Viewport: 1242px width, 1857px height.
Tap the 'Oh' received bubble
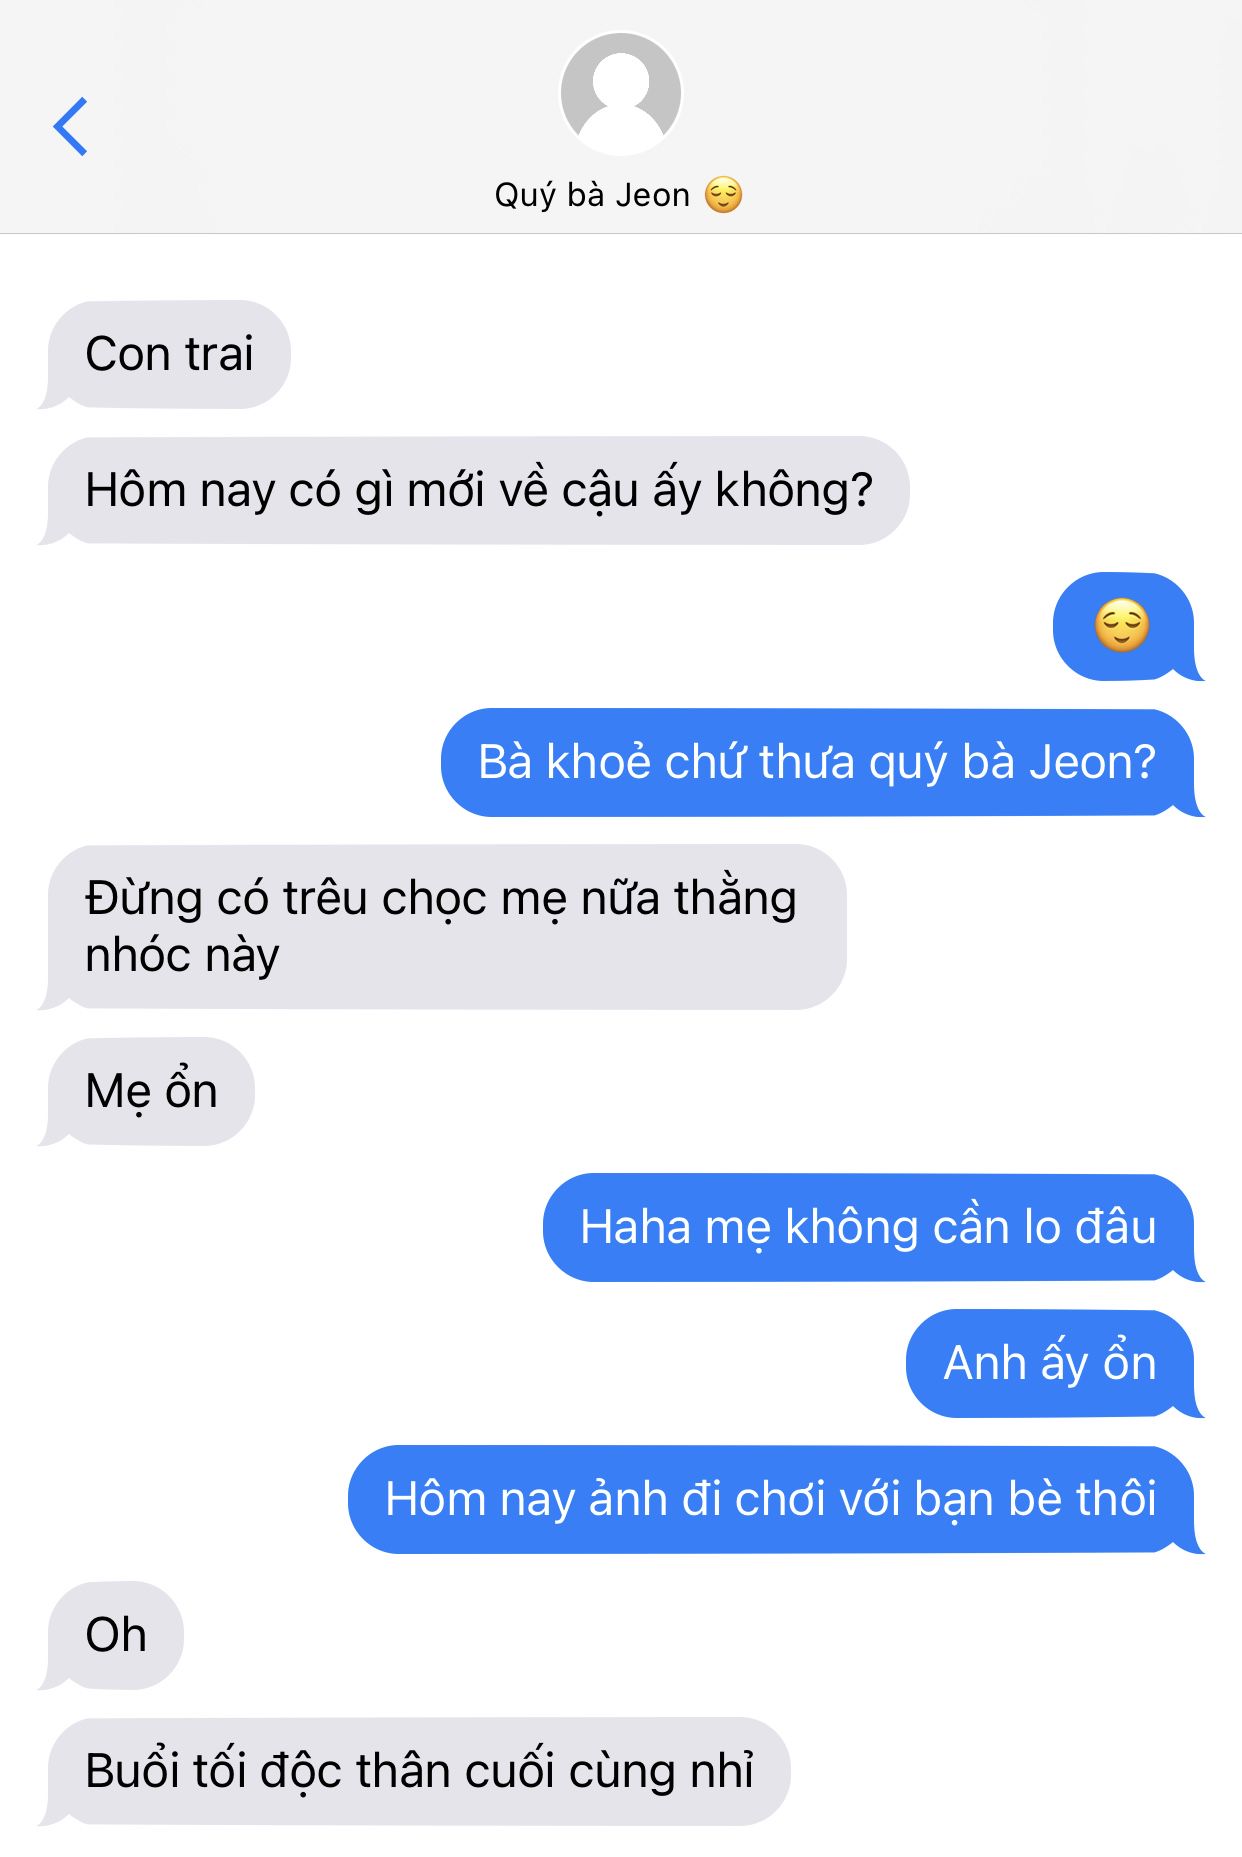[111, 1636]
